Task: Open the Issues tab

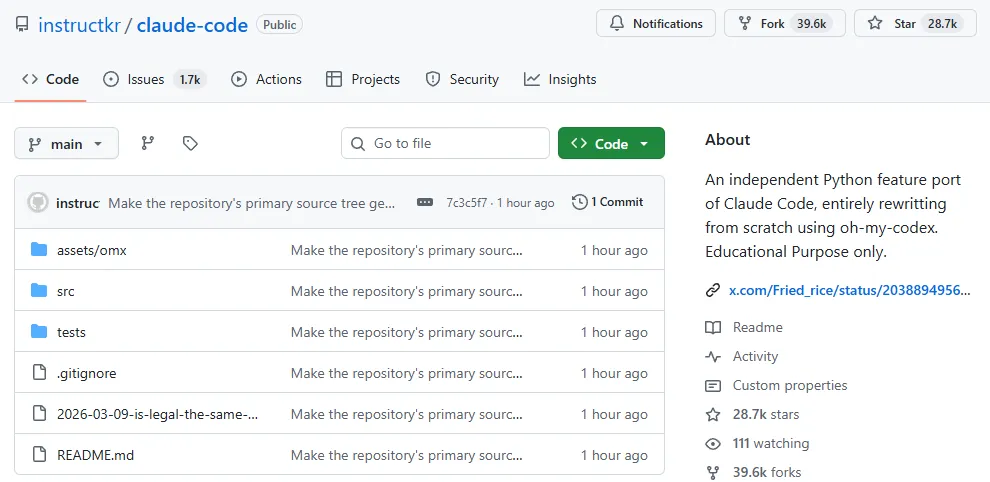Action: point(154,79)
